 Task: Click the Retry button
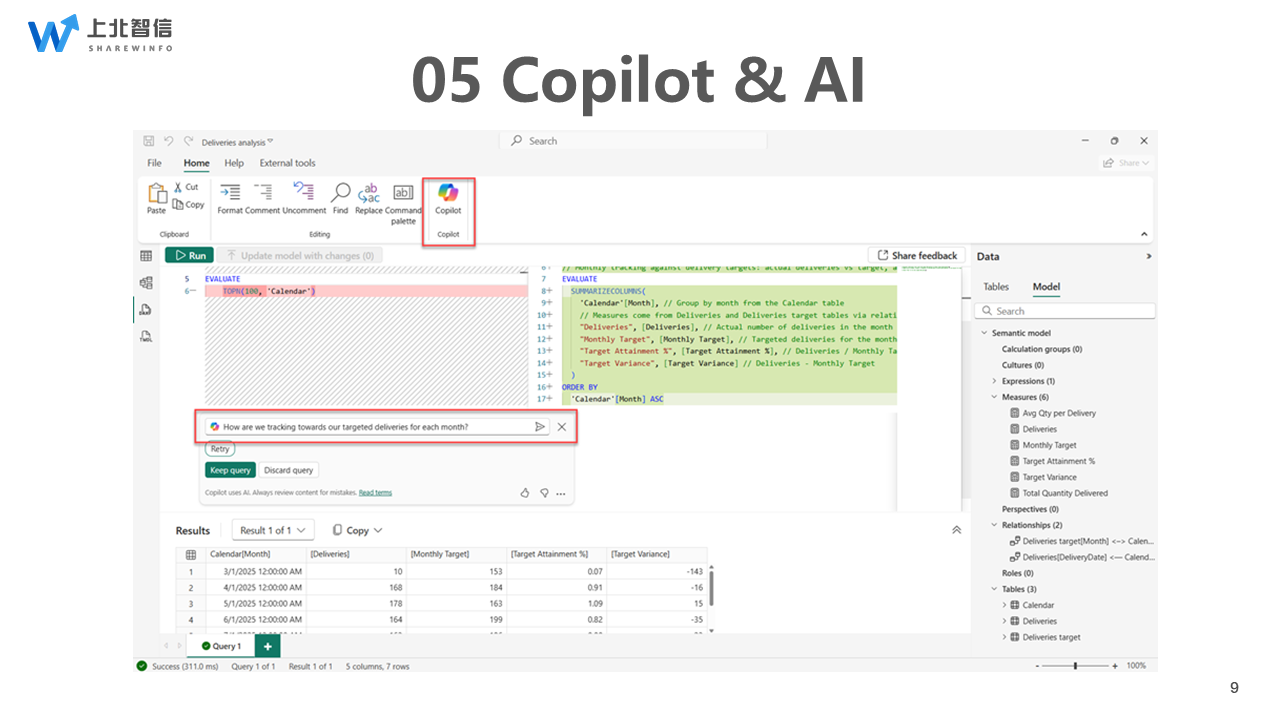click(x=220, y=449)
